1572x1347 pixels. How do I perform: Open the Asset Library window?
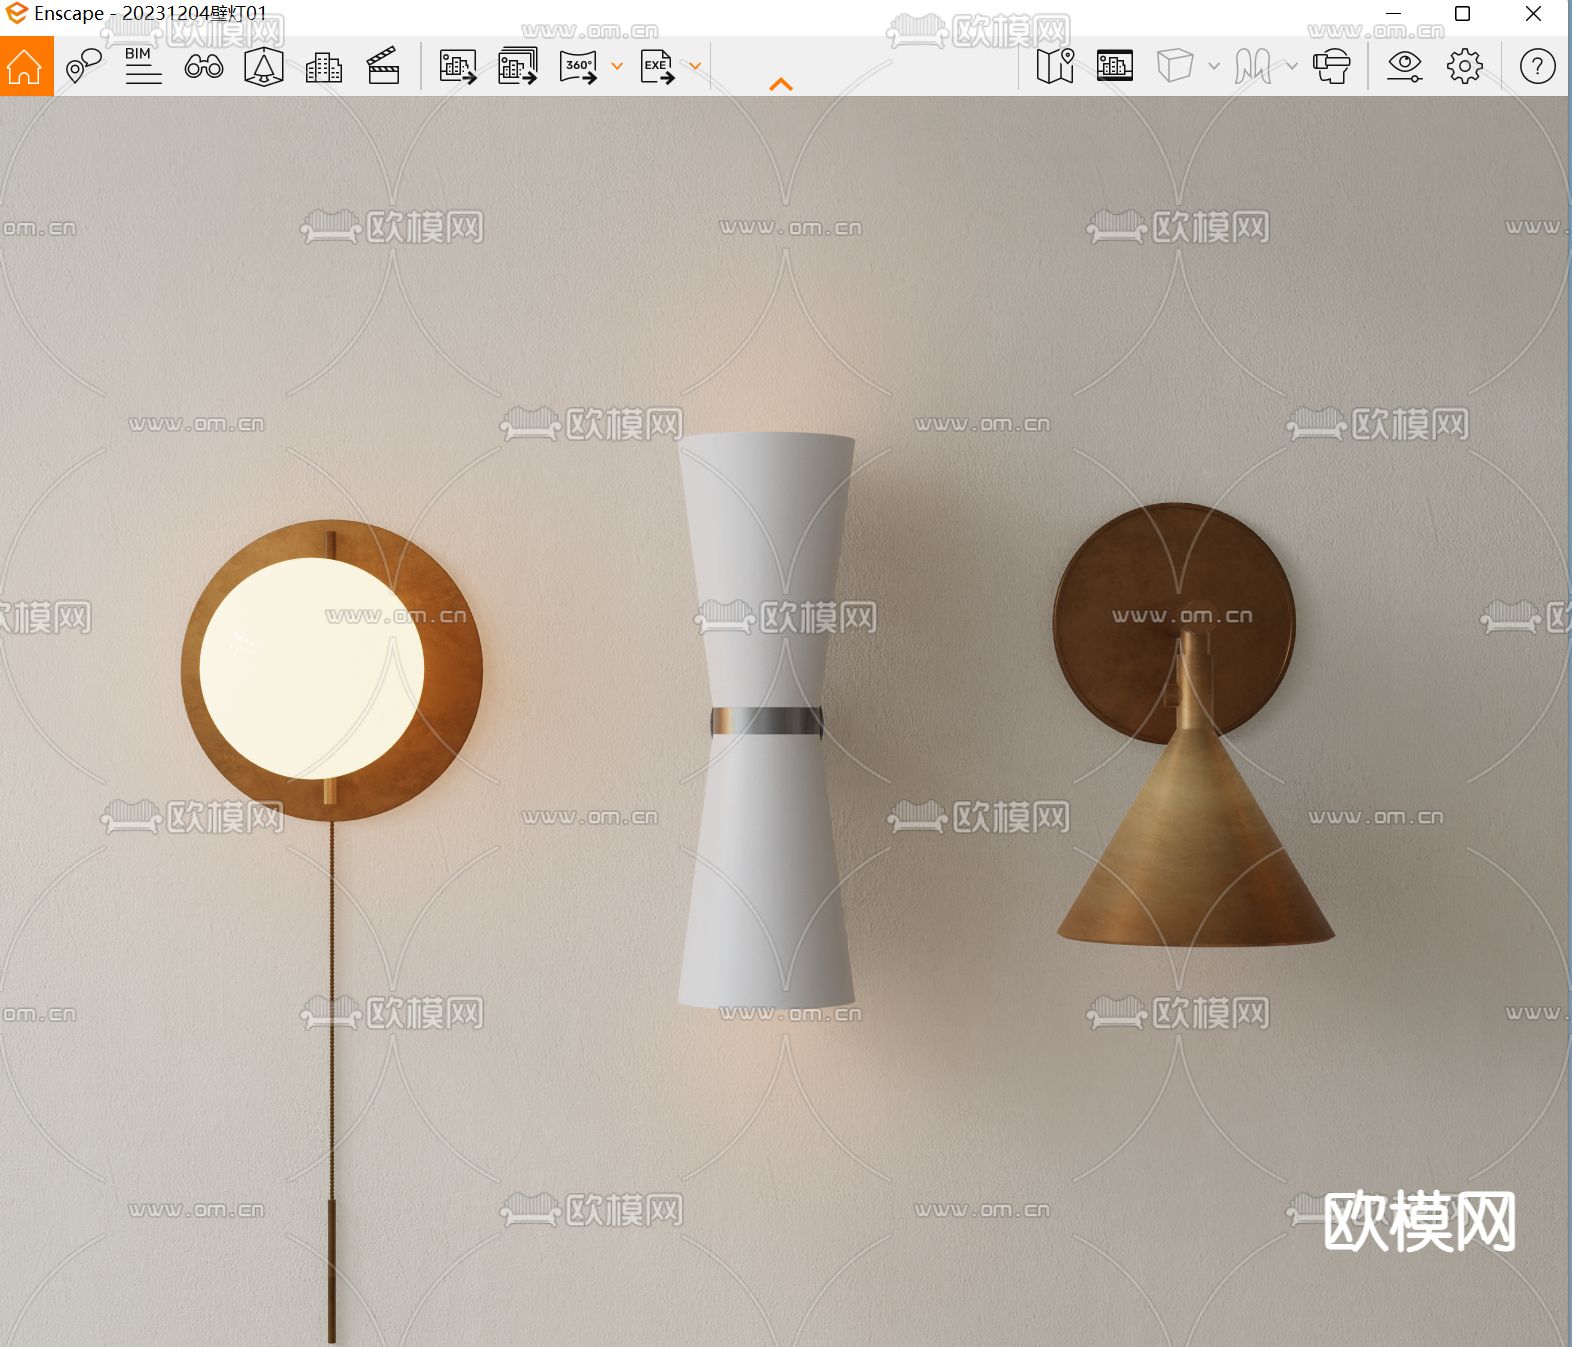(x=1115, y=66)
